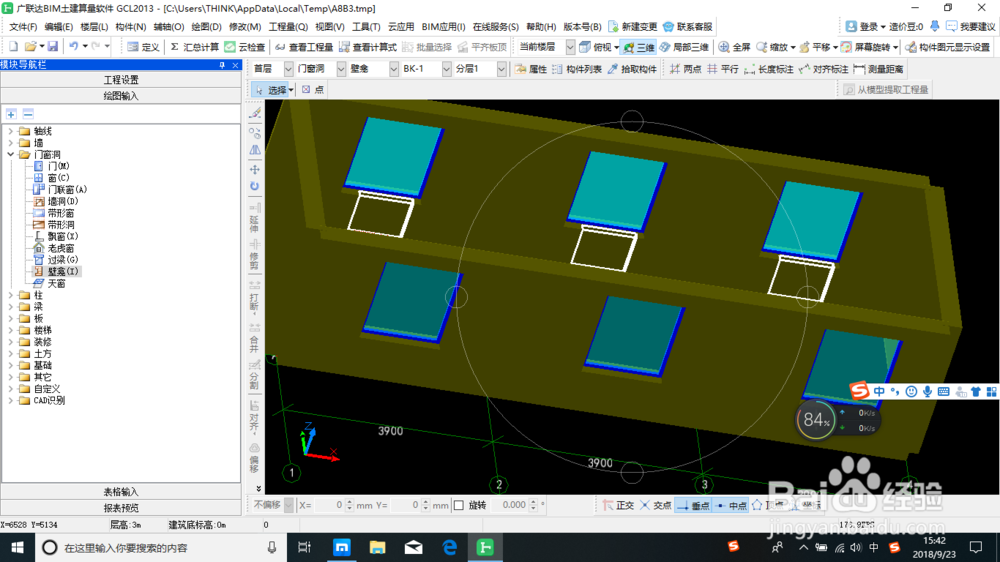Open 属性 properties panel
The height and width of the screenshot is (562, 1000).
pos(531,69)
